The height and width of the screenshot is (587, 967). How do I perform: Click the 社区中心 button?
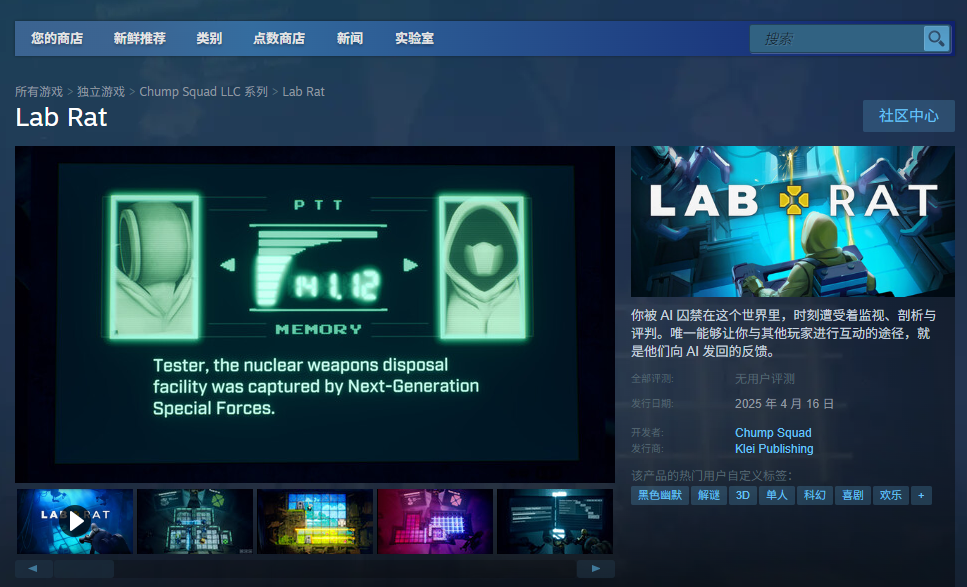[x=908, y=116]
